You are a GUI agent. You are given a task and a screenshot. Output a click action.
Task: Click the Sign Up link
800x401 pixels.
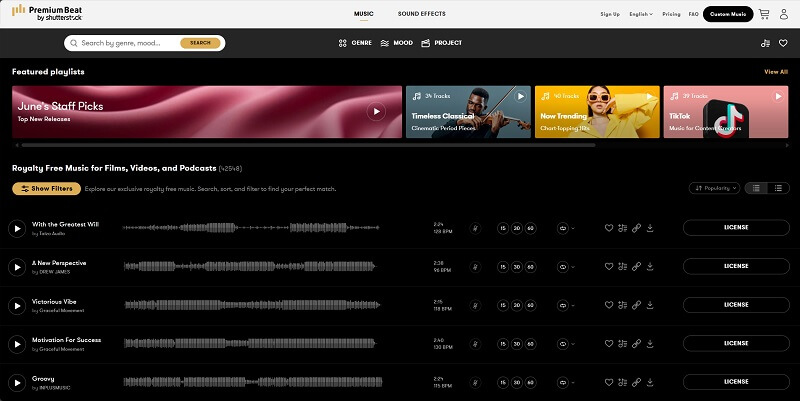pos(610,14)
